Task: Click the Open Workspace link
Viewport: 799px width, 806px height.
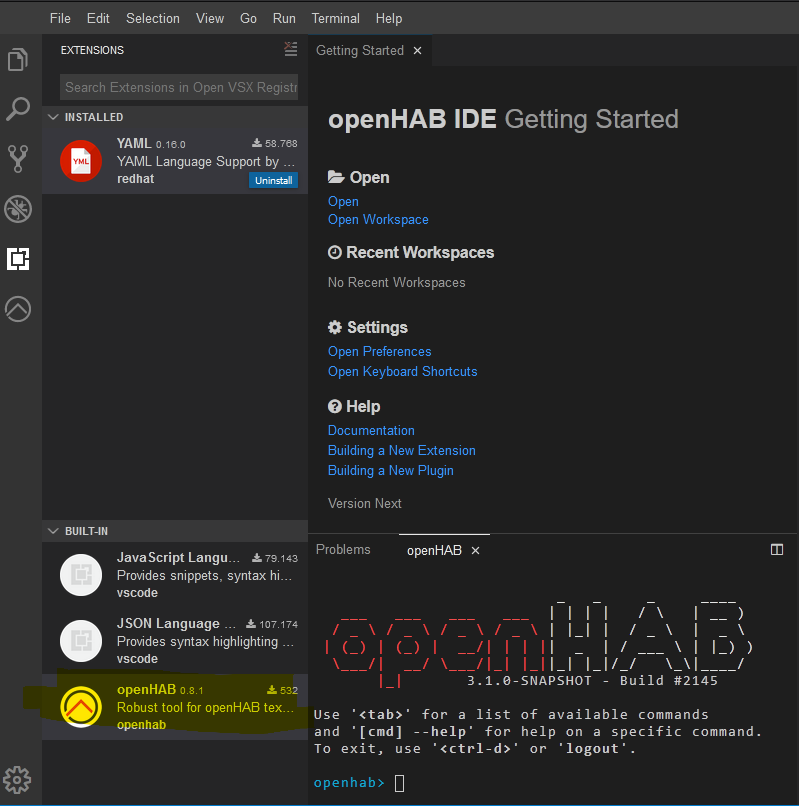Action: [x=378, y=220]
